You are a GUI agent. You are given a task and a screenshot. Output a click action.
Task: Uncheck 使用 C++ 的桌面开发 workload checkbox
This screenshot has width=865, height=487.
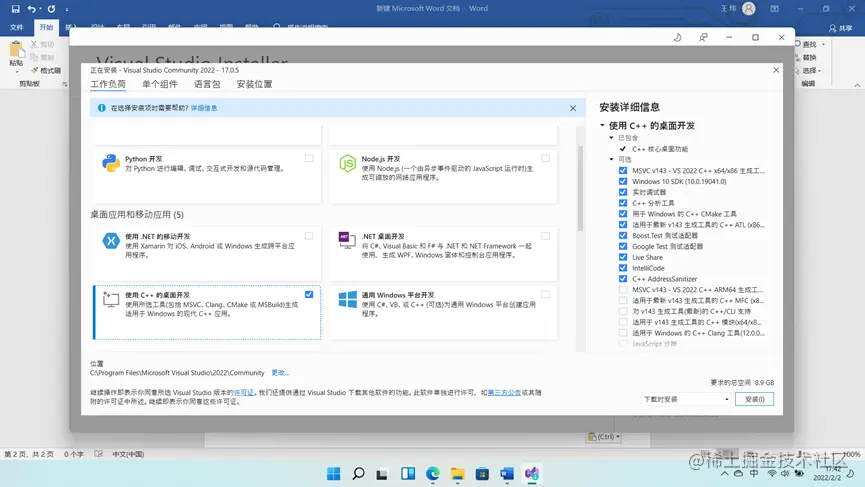coord(309,295)
